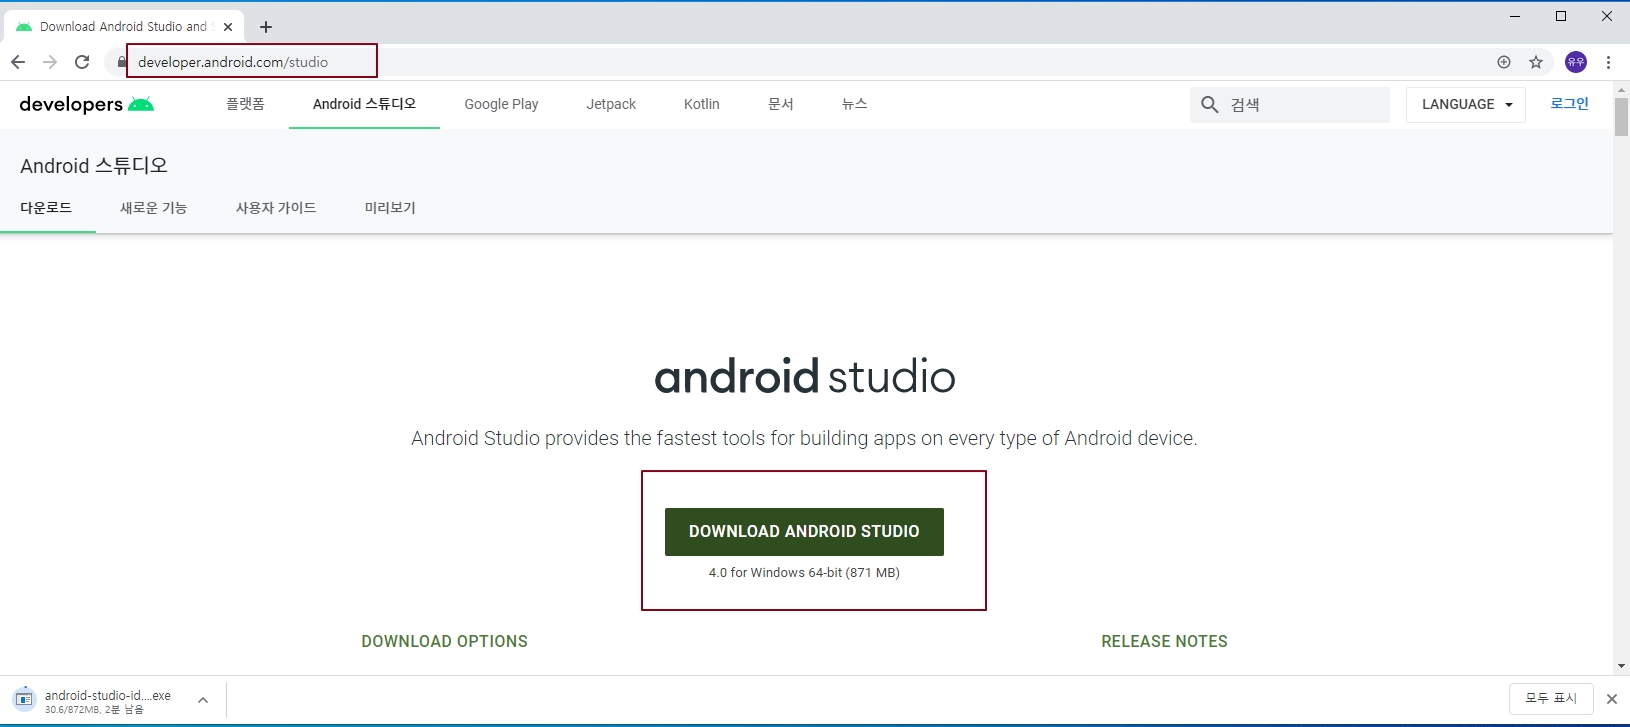Click the Android 스튜디오 page heading
The height and width of the screenshot is (727, 1630).
click(x=94, y=166)
